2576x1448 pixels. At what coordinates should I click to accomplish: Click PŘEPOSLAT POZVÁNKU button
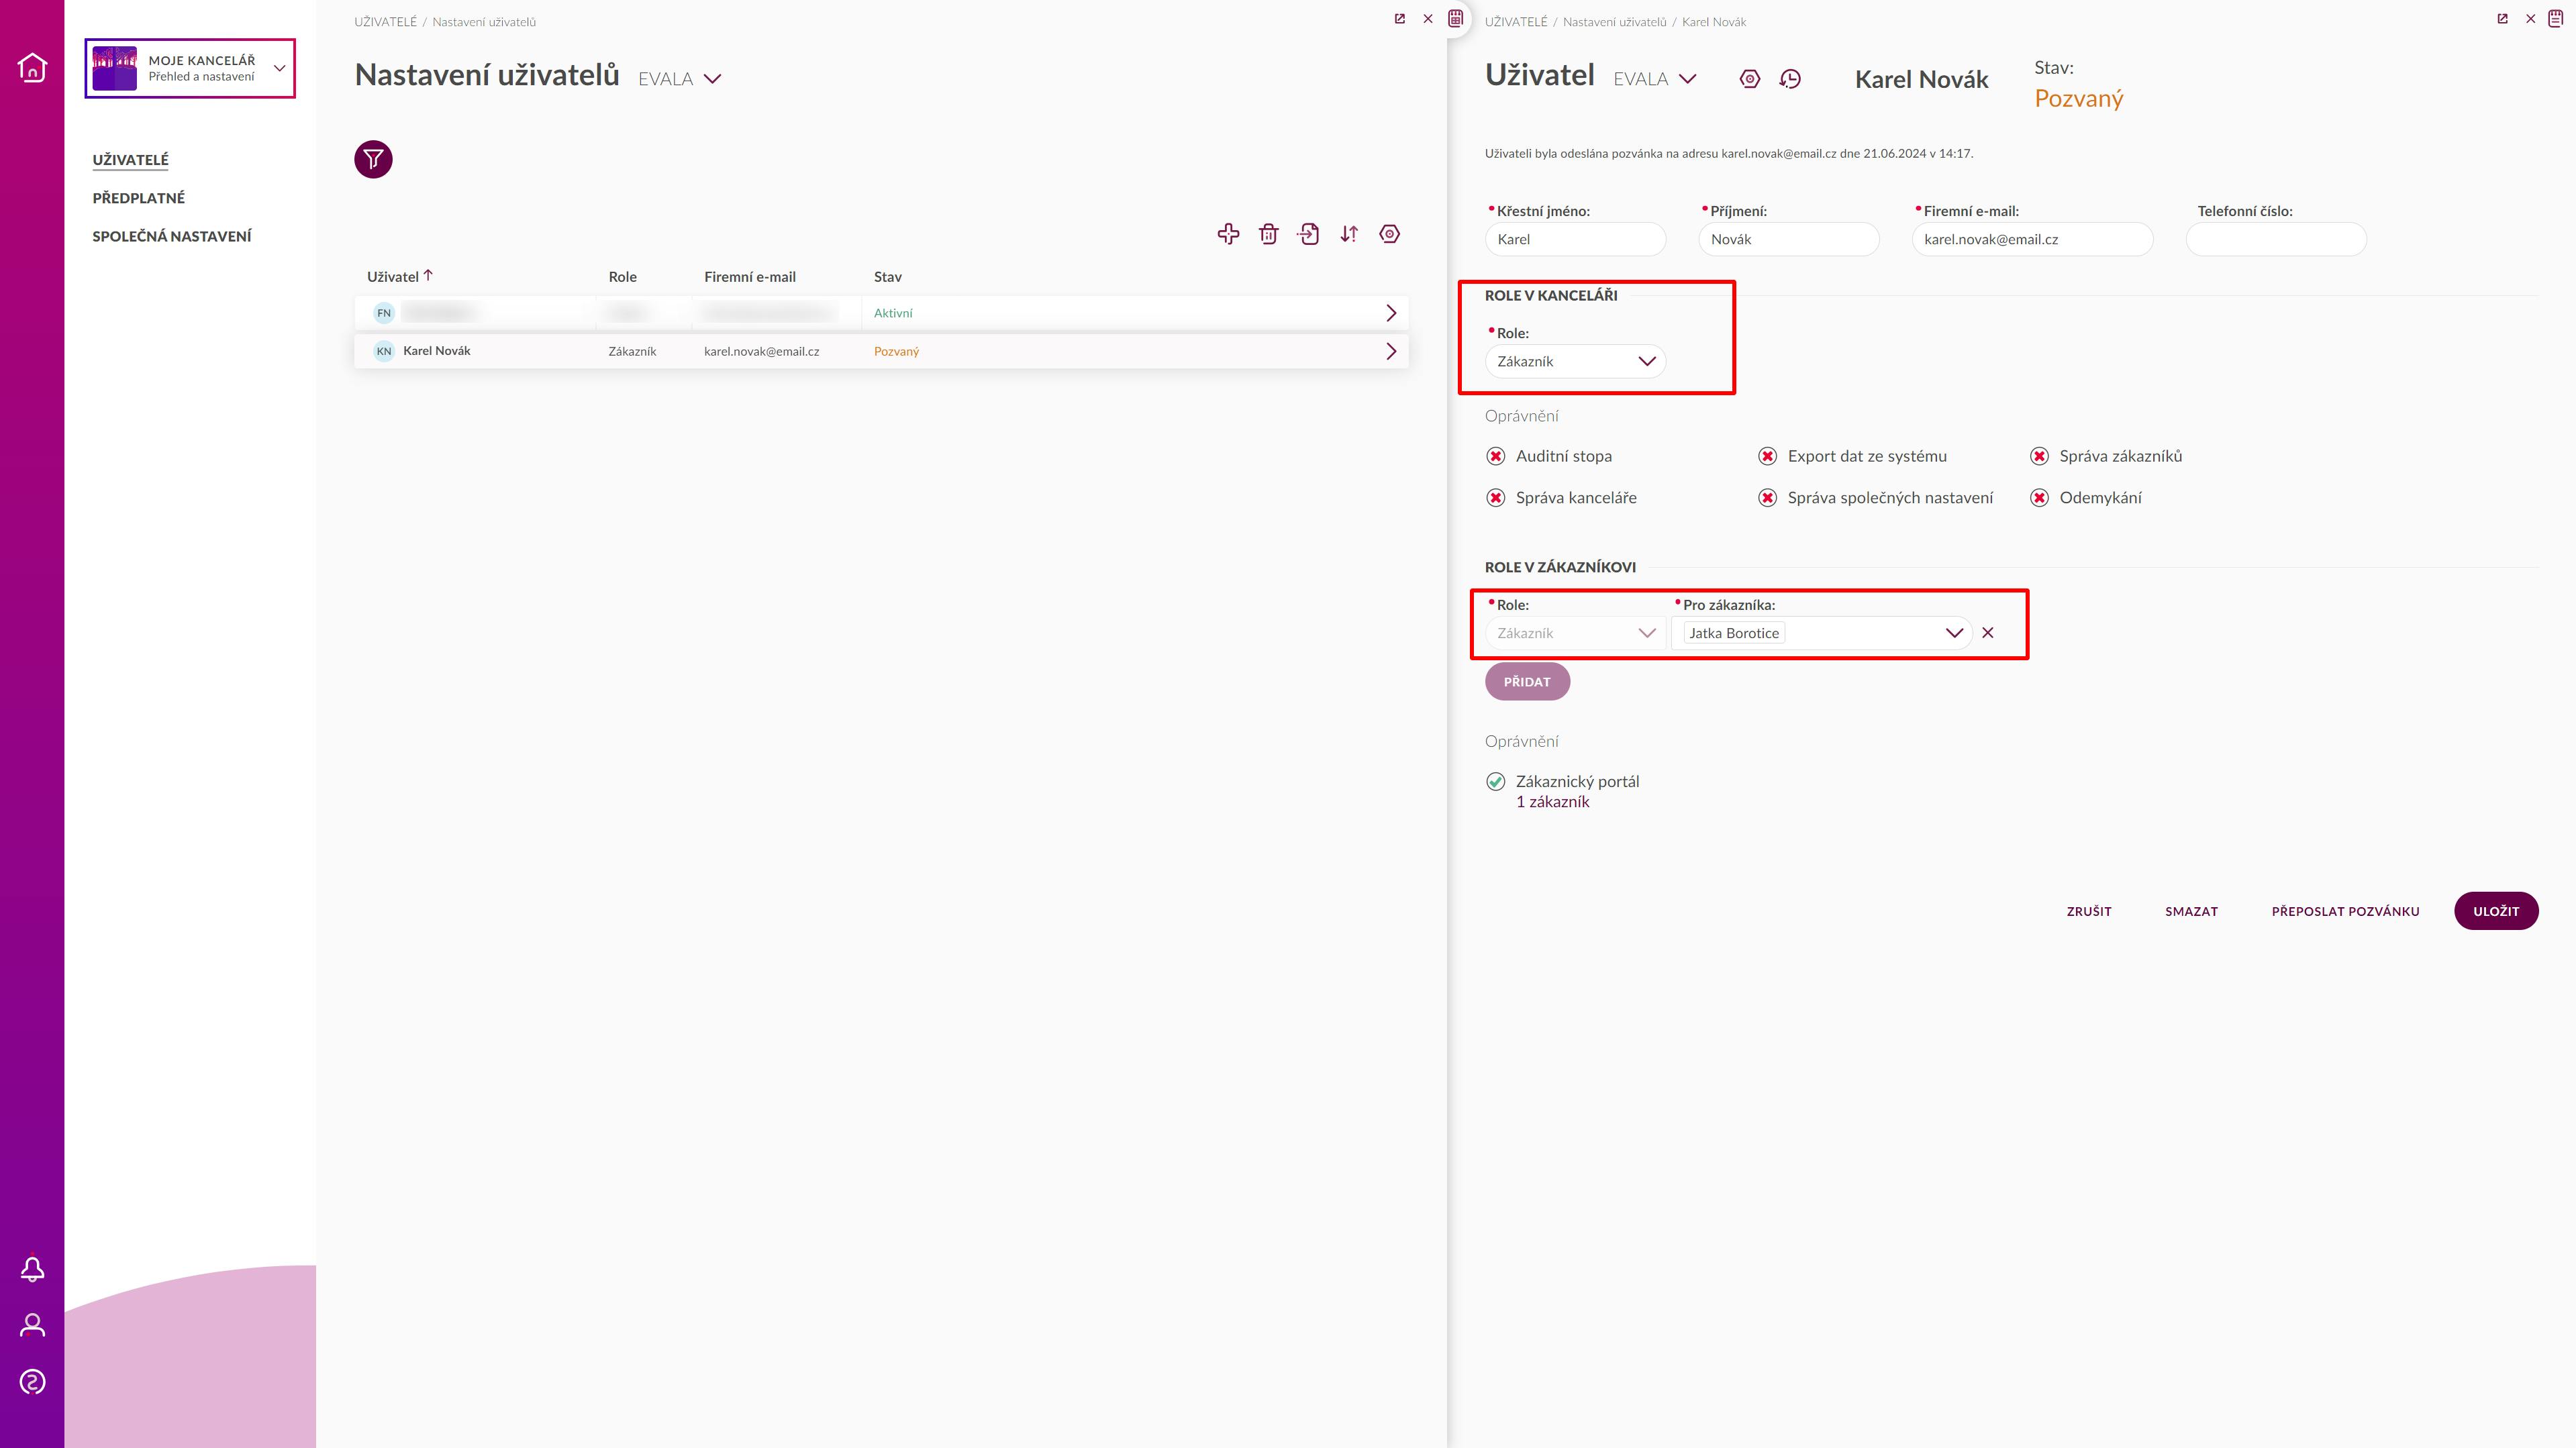(2345, 911)
